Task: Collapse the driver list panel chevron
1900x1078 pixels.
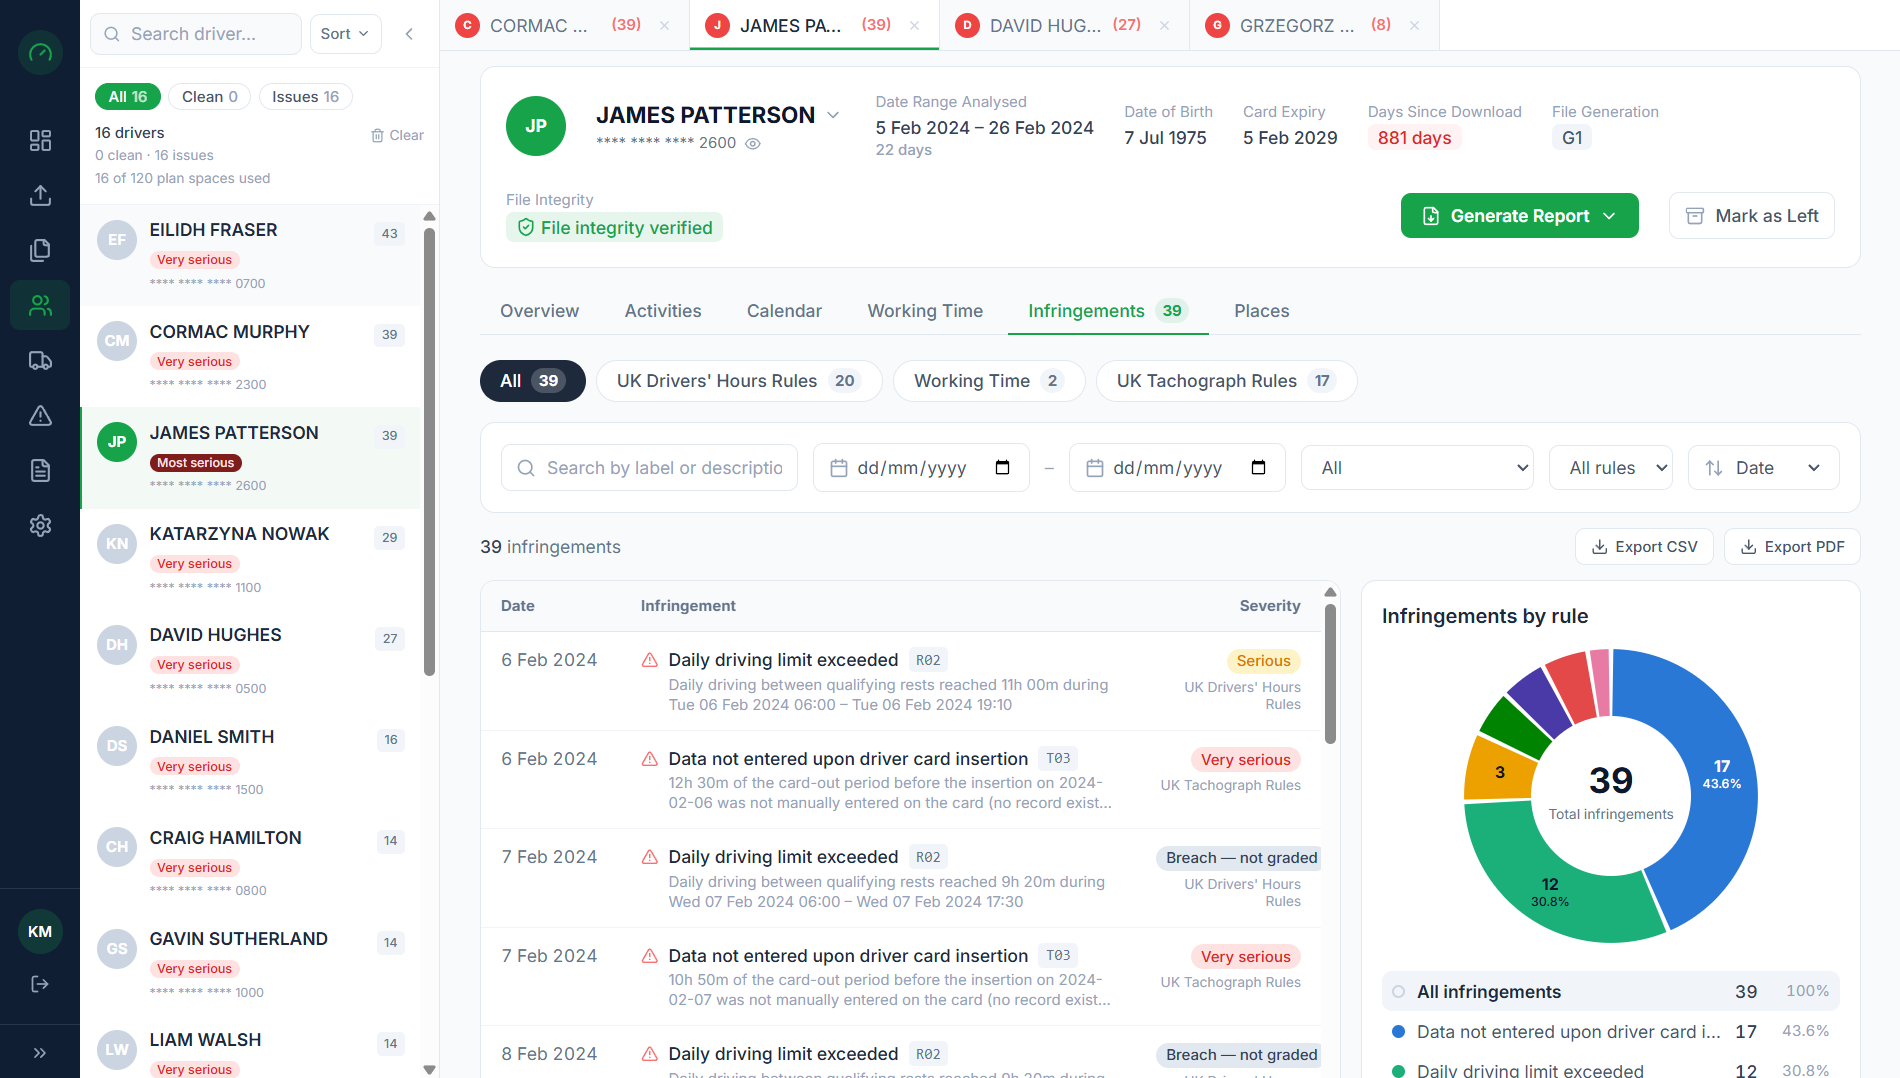Action: (x=409, y=34)
